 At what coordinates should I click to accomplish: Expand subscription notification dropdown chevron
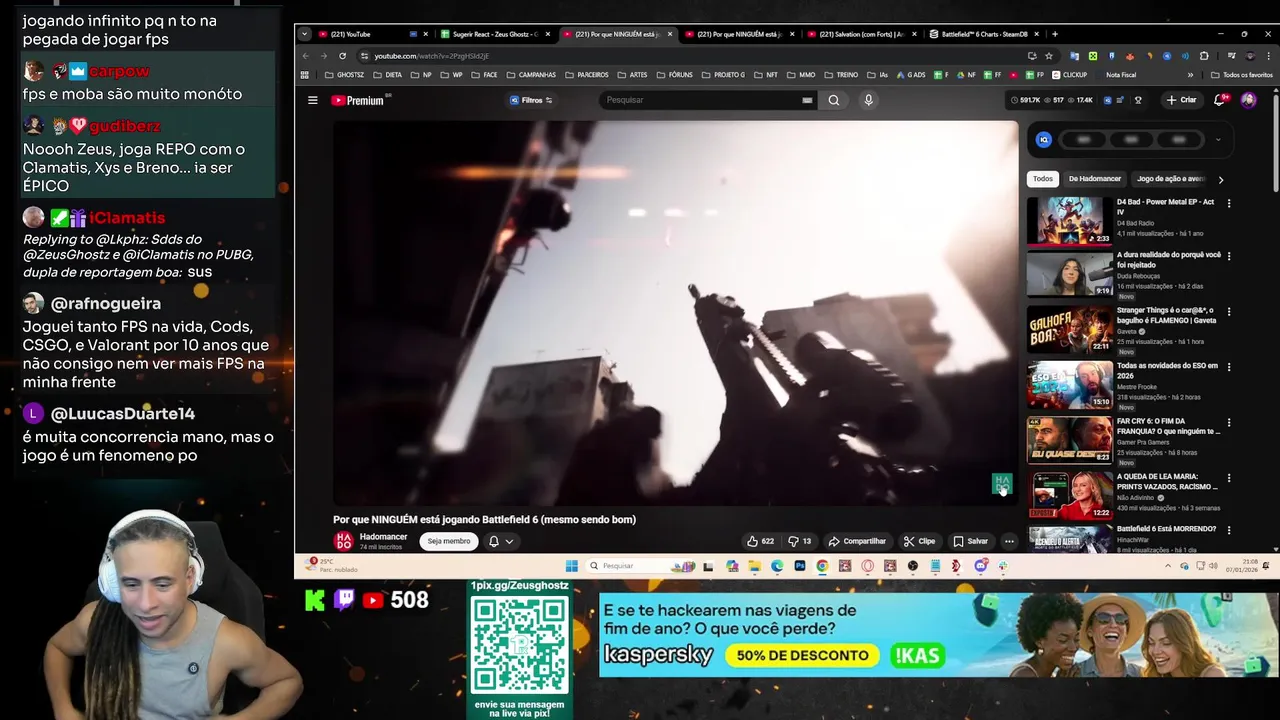pyautogui.click(x=509, y=541)
